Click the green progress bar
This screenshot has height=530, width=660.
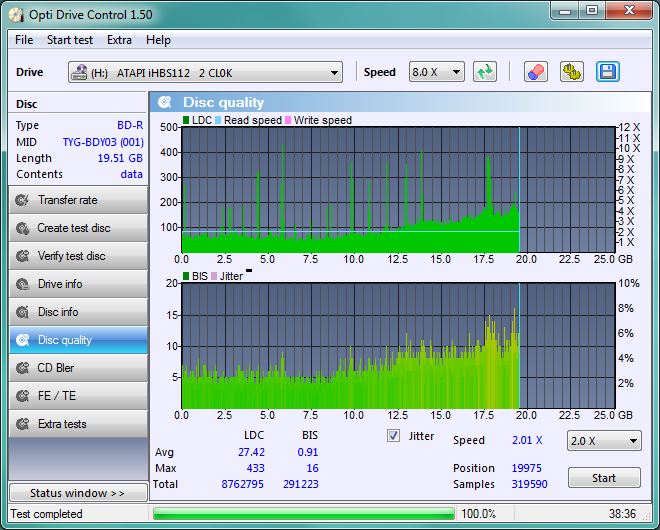click(304, 514)
